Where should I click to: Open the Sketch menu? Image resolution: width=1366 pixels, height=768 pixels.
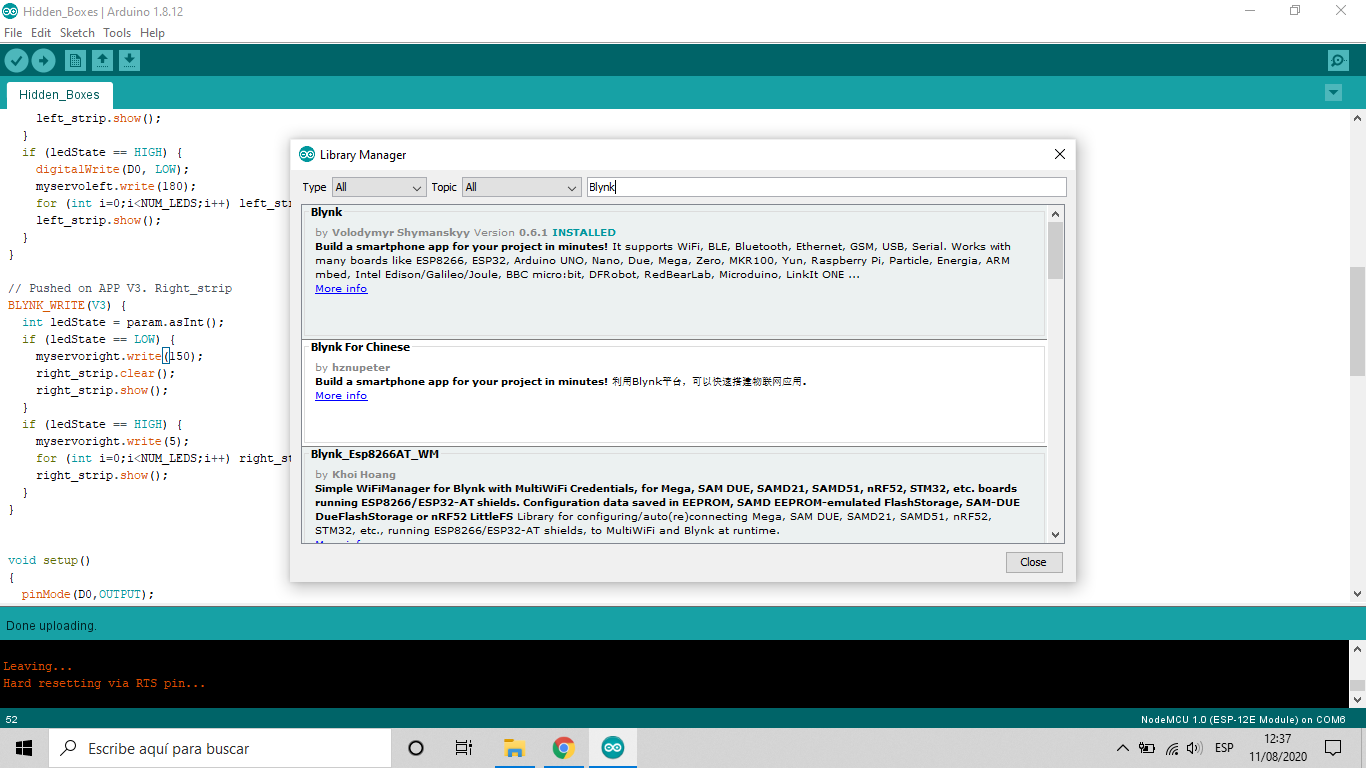(x=77, y=33)
